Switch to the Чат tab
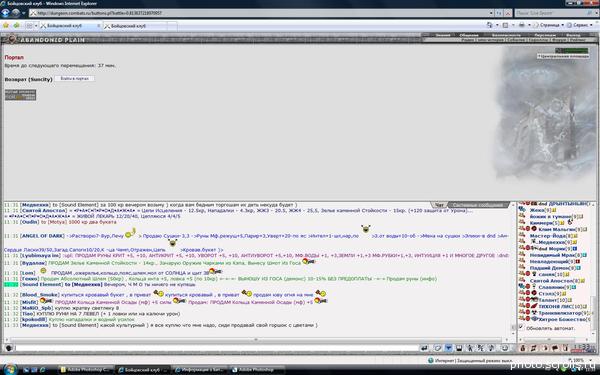This screenshot has height=375, width=600. (439, 205)
